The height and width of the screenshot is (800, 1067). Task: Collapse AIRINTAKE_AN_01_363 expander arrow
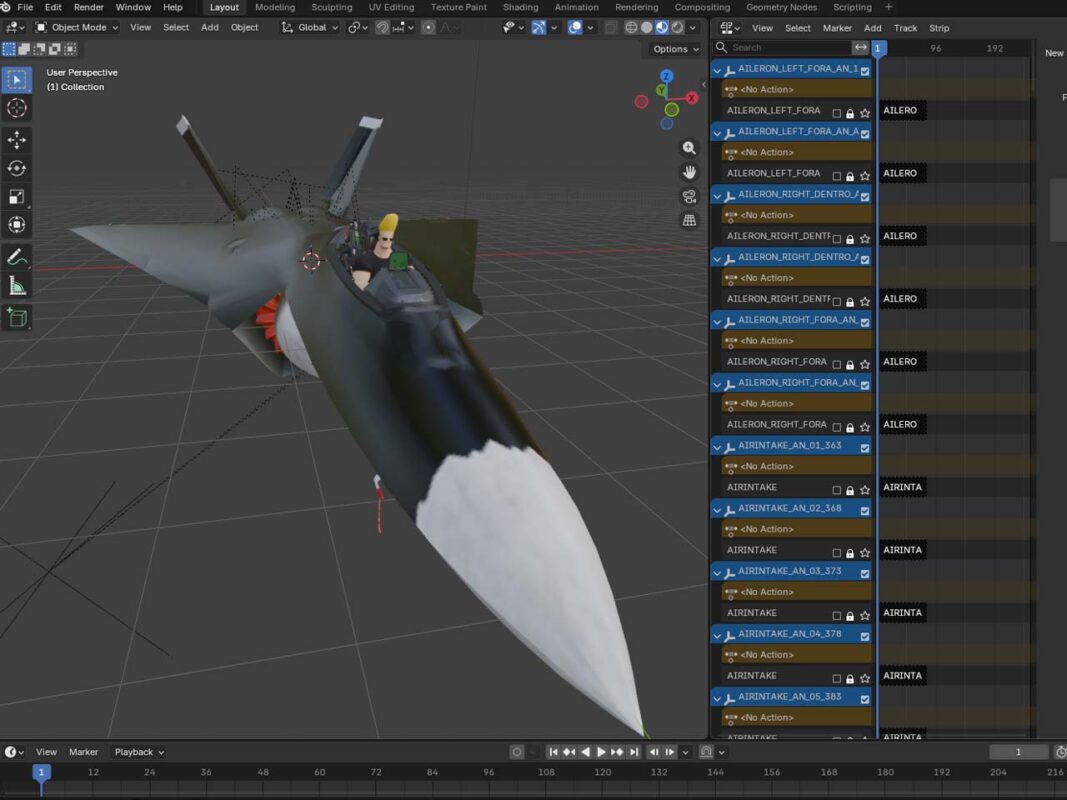coord(717,447)
